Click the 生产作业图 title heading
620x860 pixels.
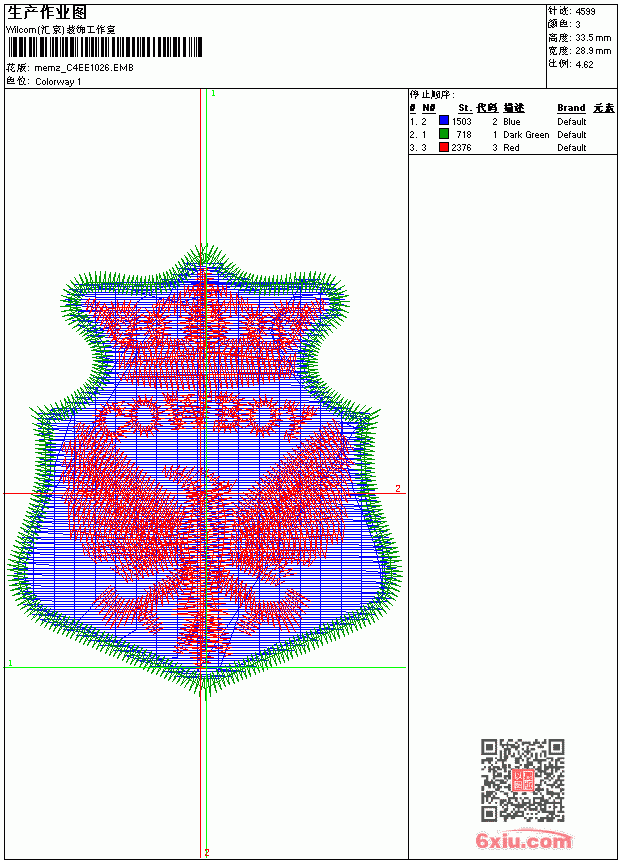pyautogui.click(x=47, y=13)
